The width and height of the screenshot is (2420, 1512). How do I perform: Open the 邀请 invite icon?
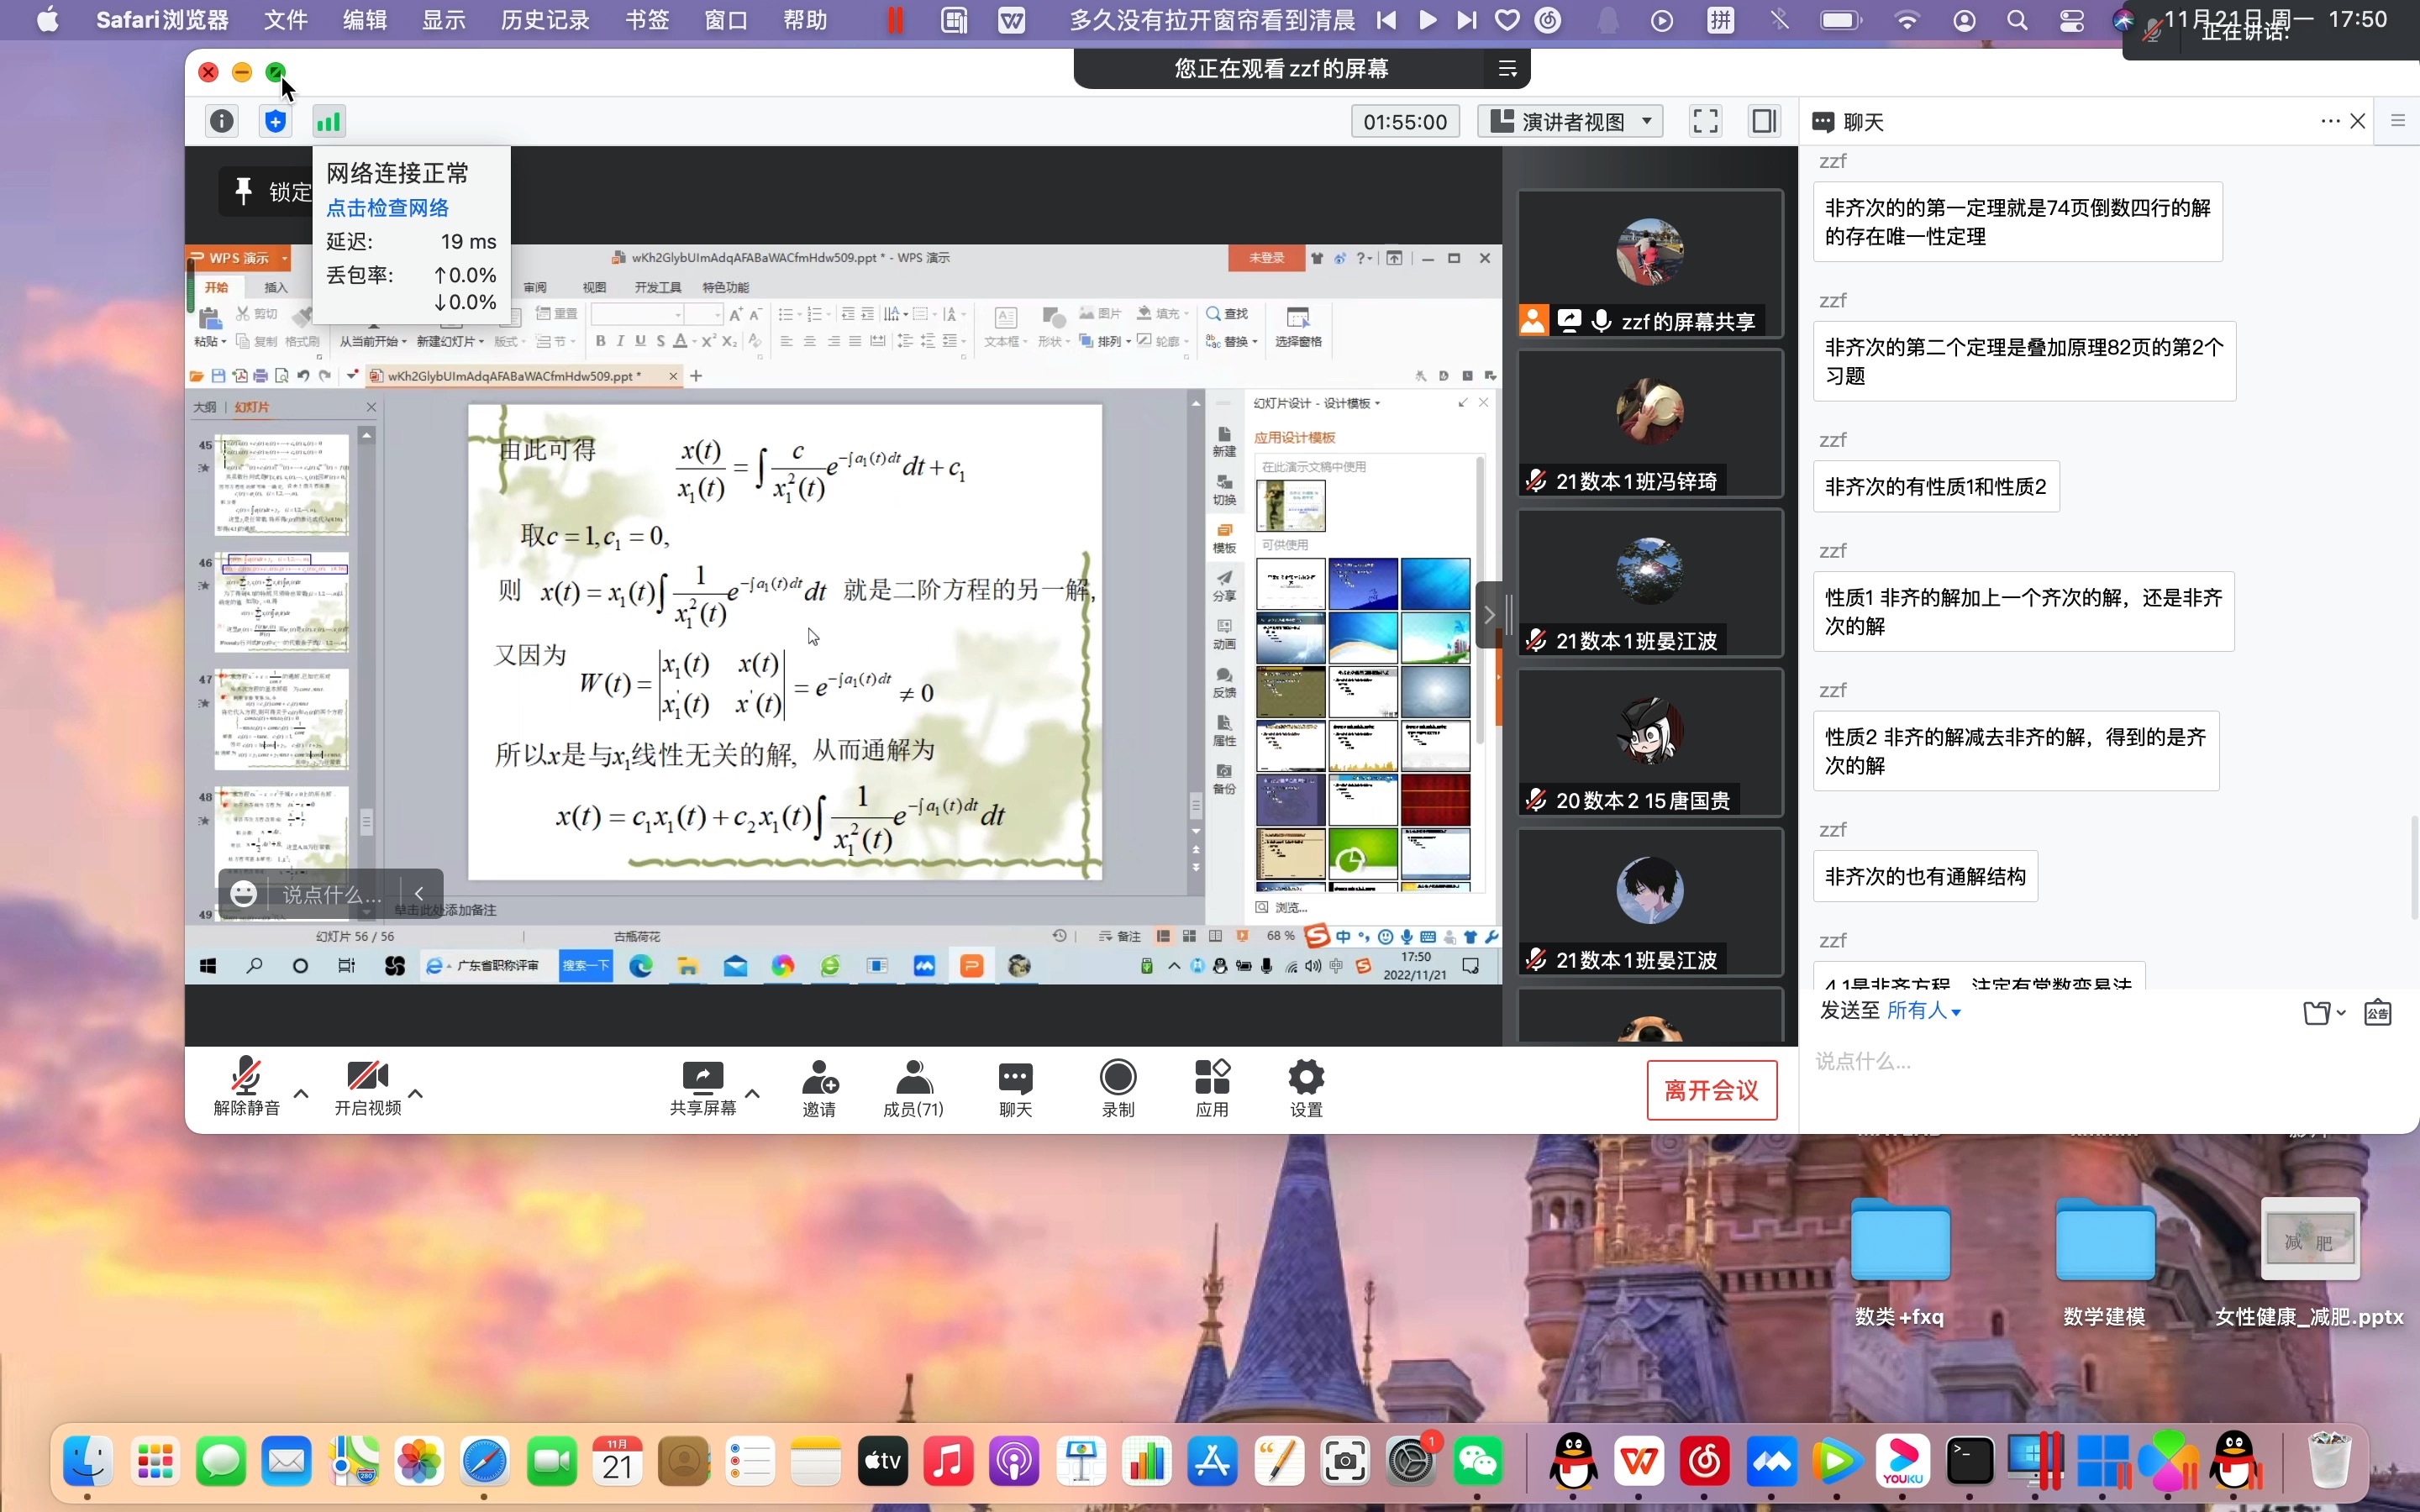[819, 1088]
